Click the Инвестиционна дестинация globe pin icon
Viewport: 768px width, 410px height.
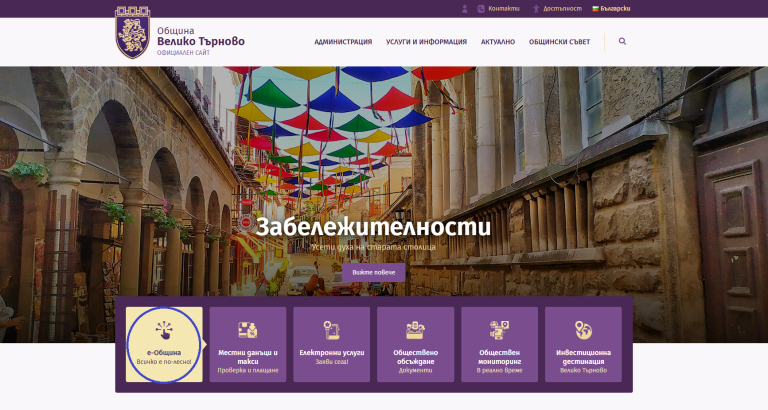[583, 330]
